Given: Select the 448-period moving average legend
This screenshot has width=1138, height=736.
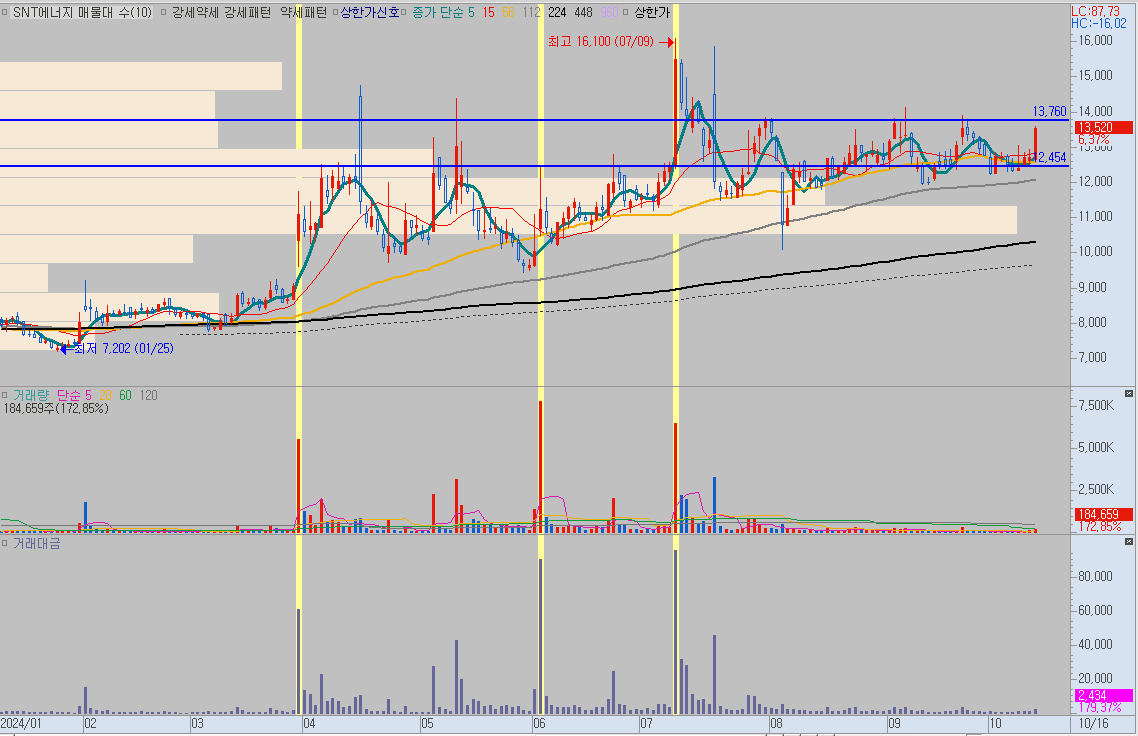Looking at the screenshot, I should pyautogui.click(x=584, y=12).
